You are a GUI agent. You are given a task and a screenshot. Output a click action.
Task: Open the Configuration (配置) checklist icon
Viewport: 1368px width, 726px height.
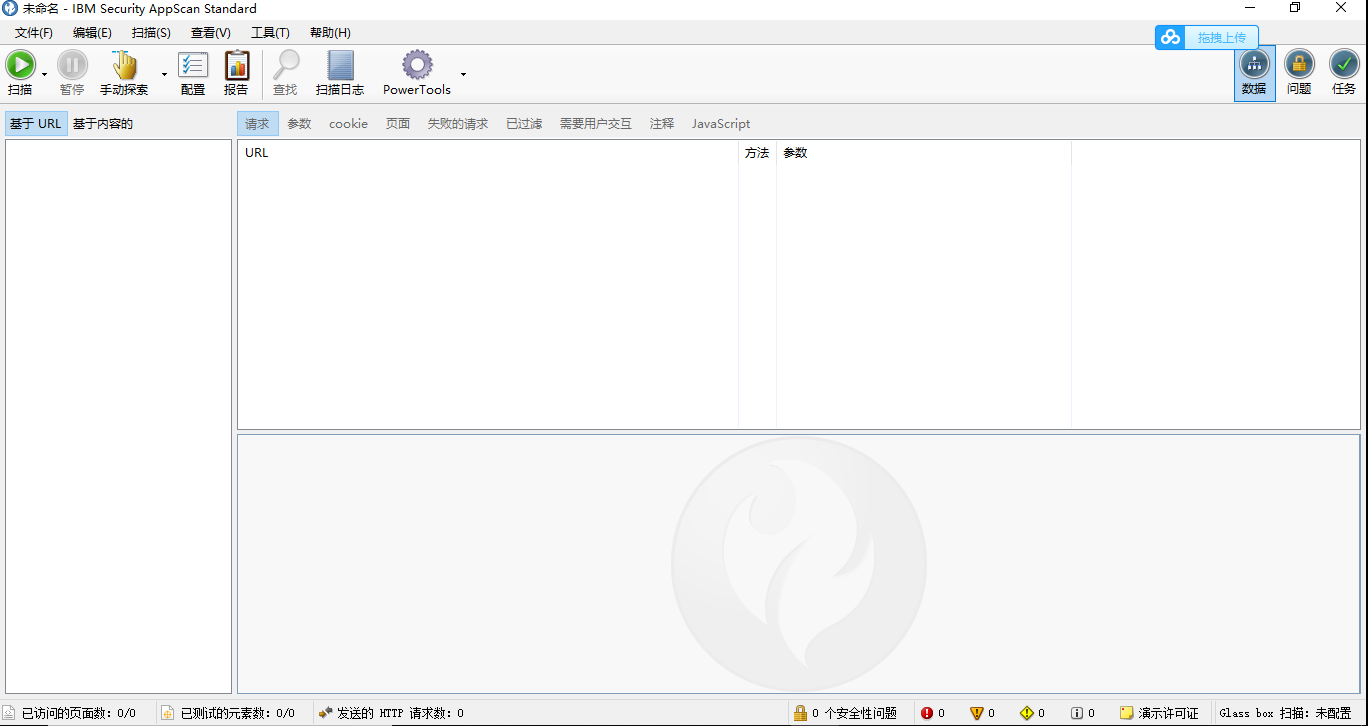tap(193, 66)
